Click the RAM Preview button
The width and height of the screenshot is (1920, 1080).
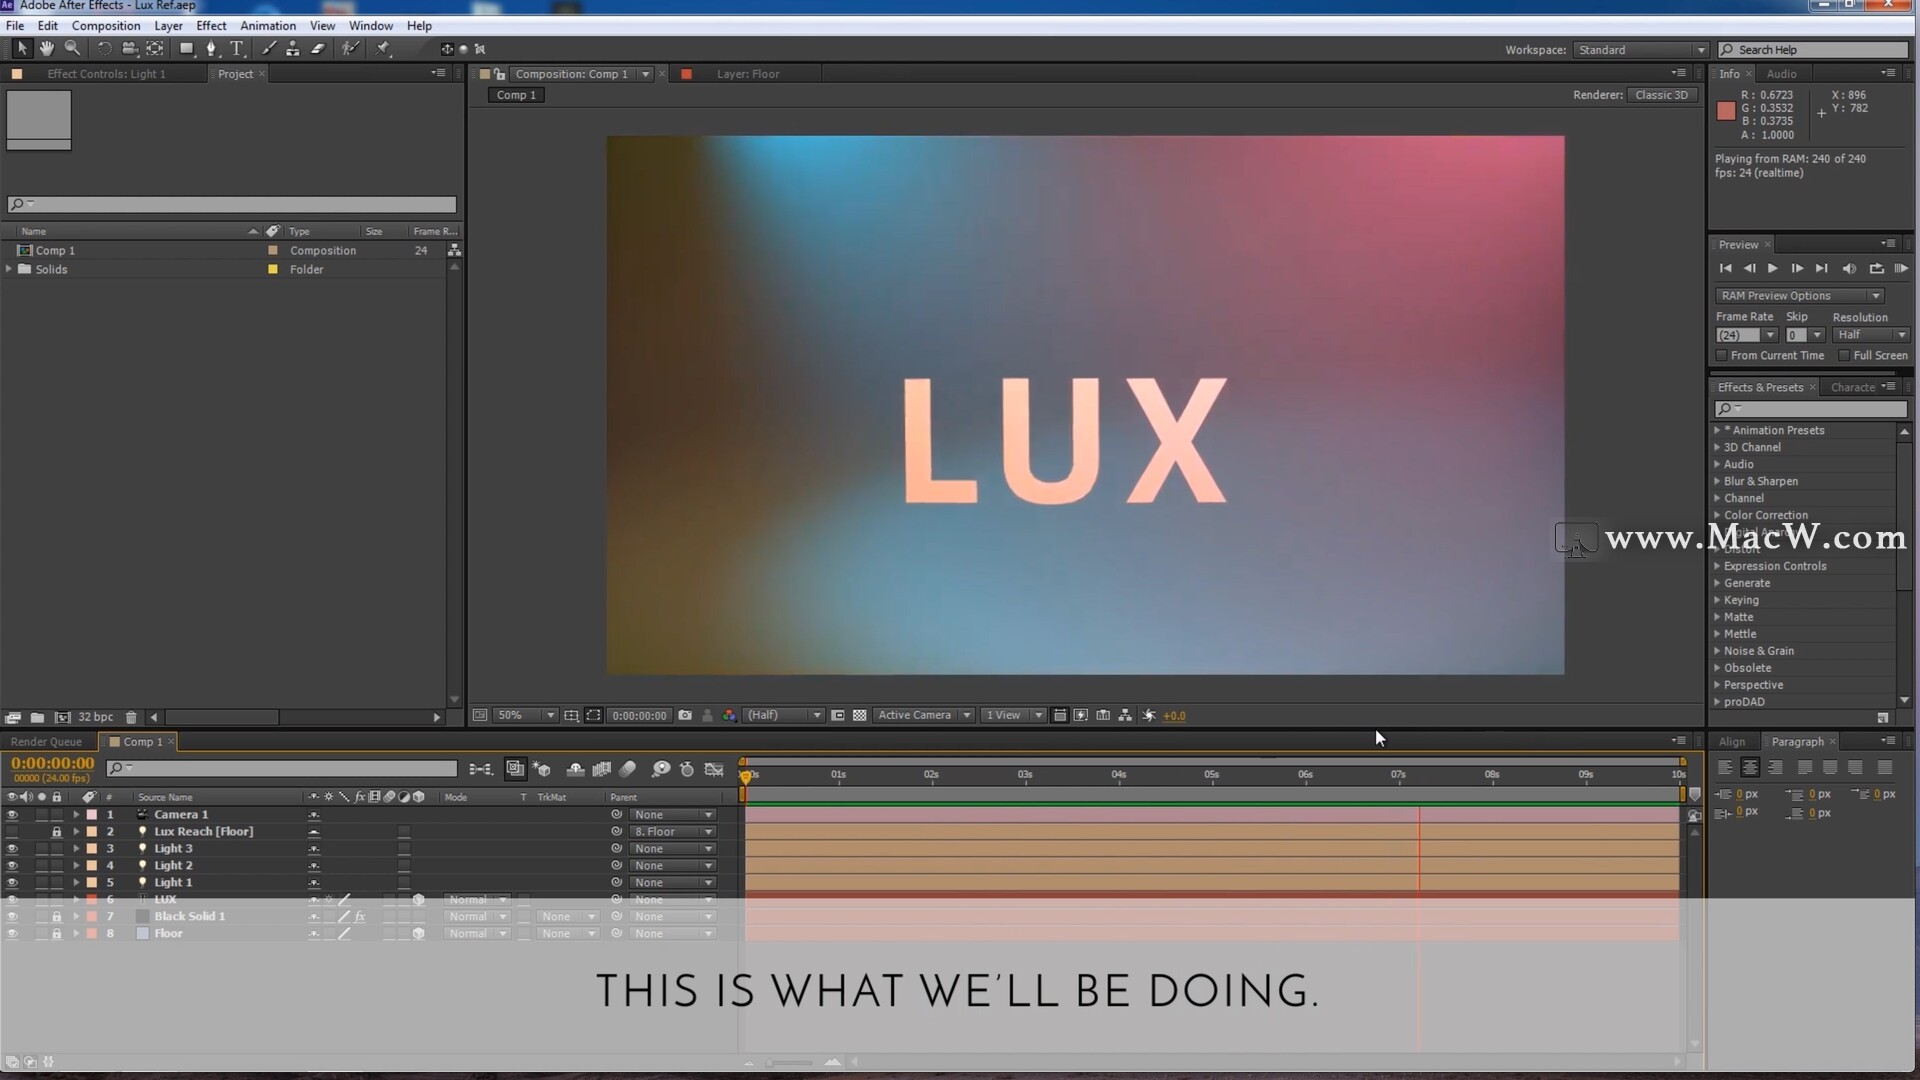(x=1902, y=269)
